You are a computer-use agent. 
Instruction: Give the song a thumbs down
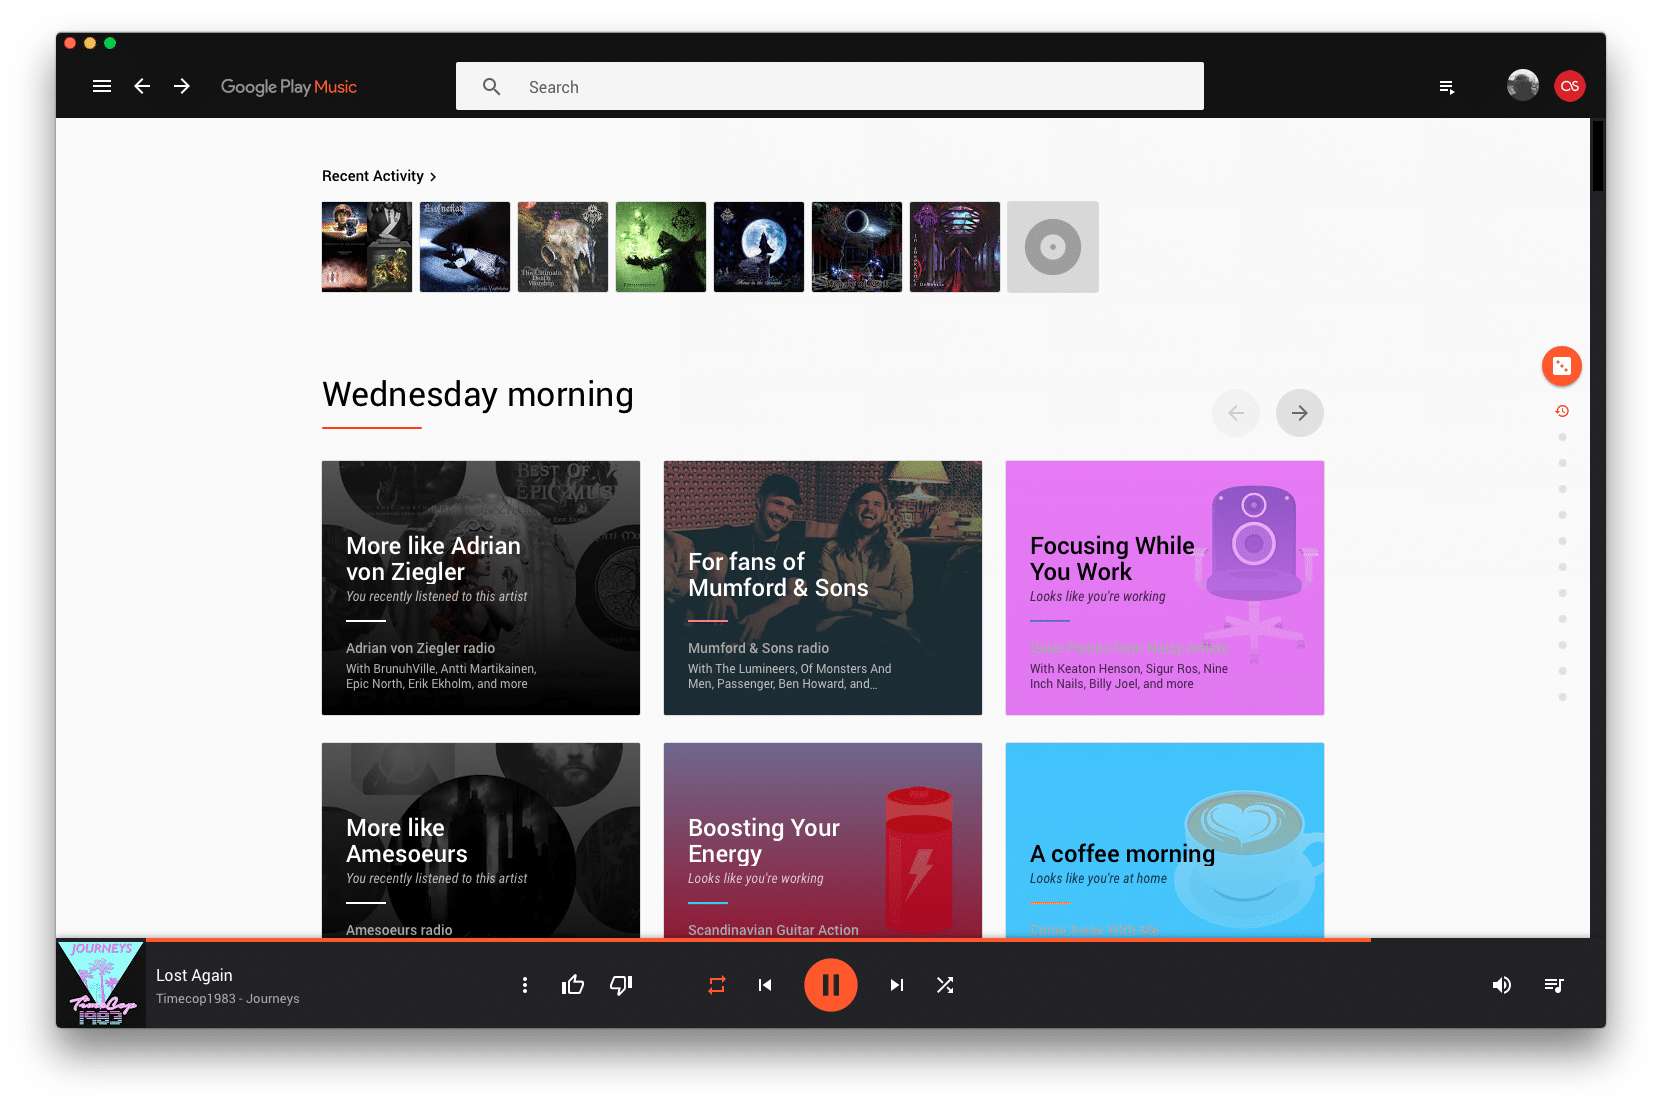pos(621,985)
